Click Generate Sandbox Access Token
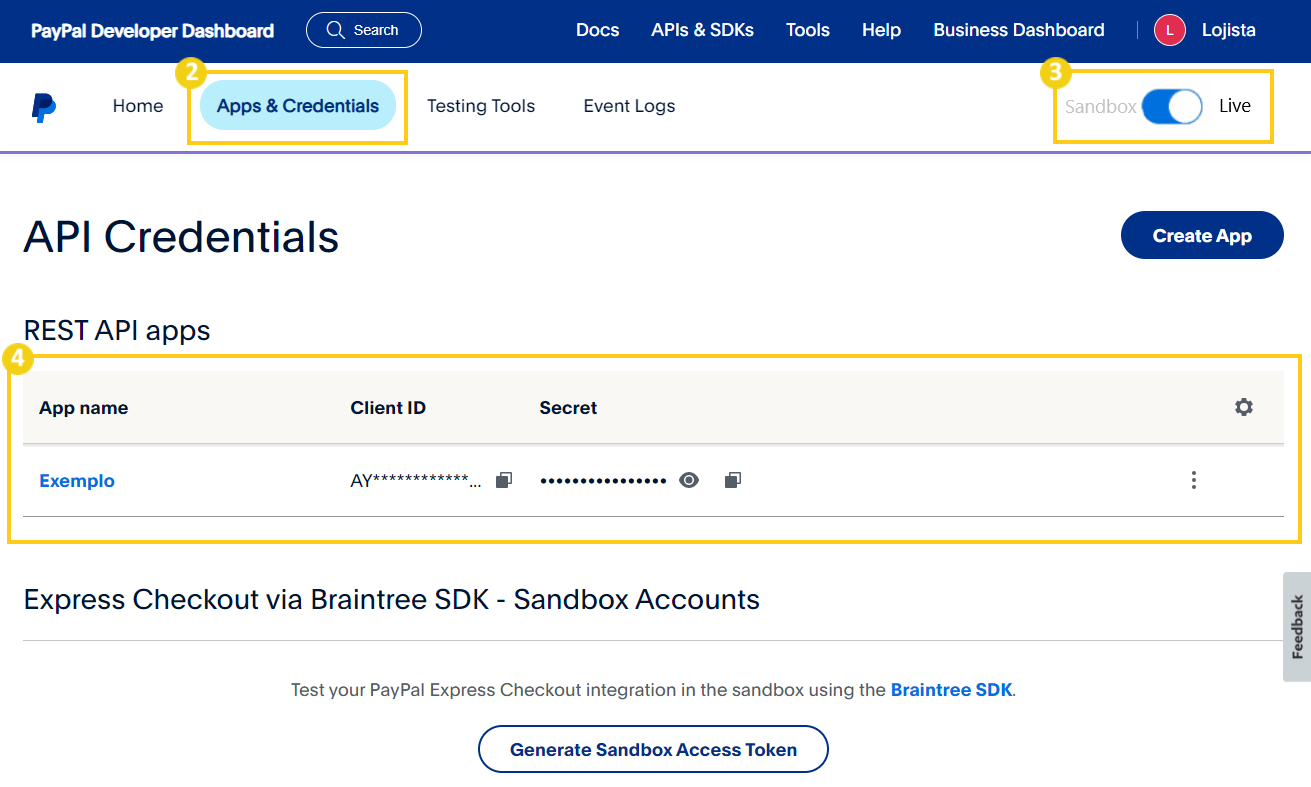 653,749
